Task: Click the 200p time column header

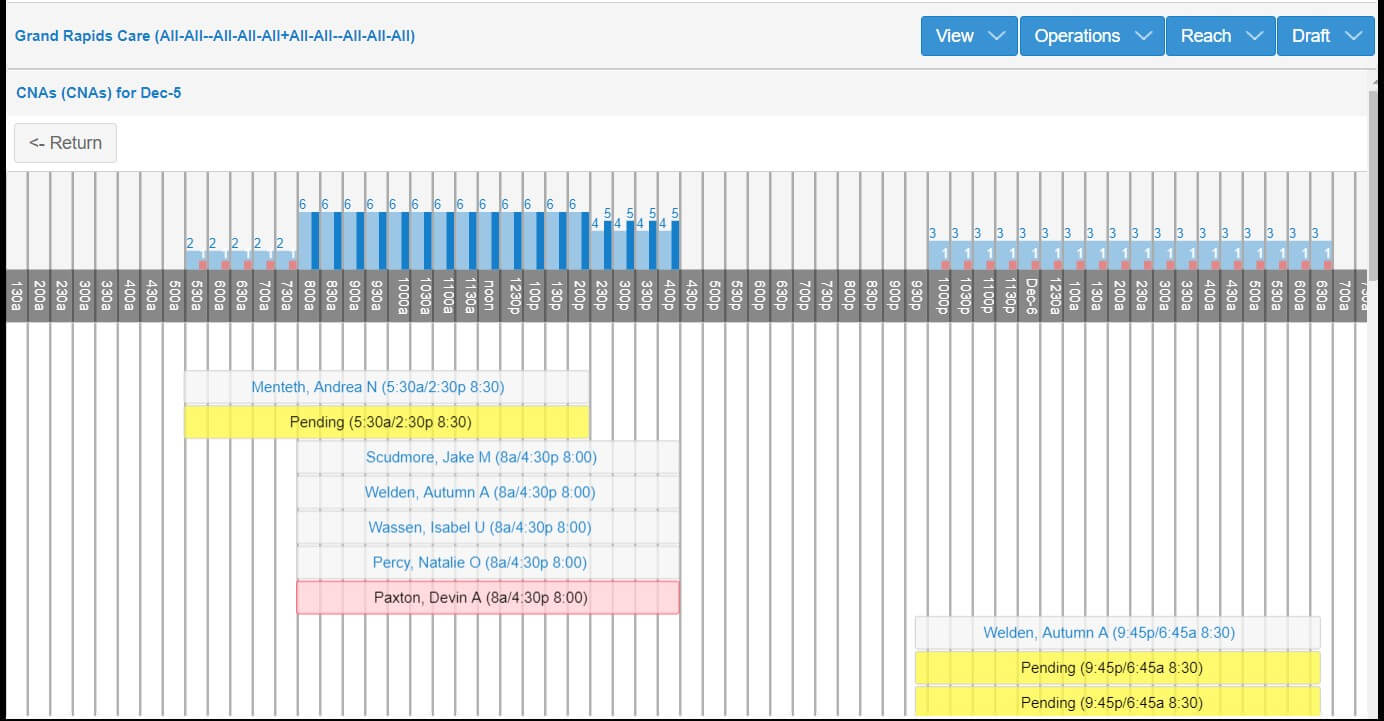Action: [578, 296]
